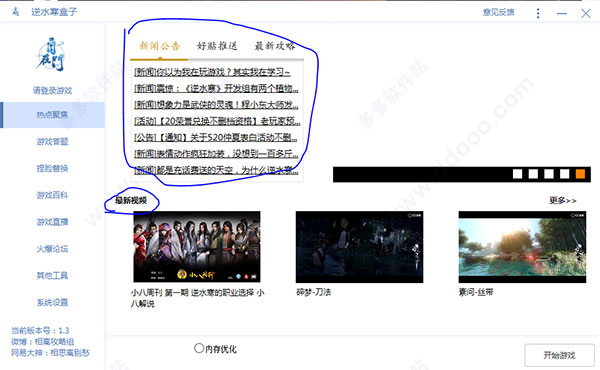Select the orange active banner indicator

click(580, 174)
